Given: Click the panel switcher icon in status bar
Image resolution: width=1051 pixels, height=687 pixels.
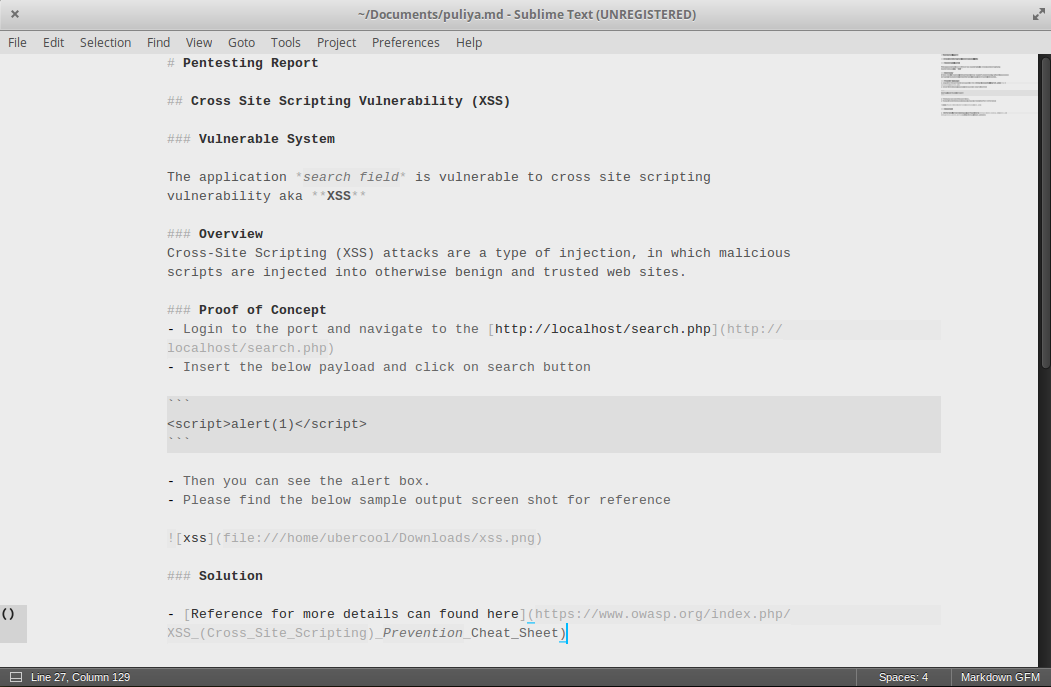Looking at the screenshot, I should pyautogui.click(x=13, y=677).
